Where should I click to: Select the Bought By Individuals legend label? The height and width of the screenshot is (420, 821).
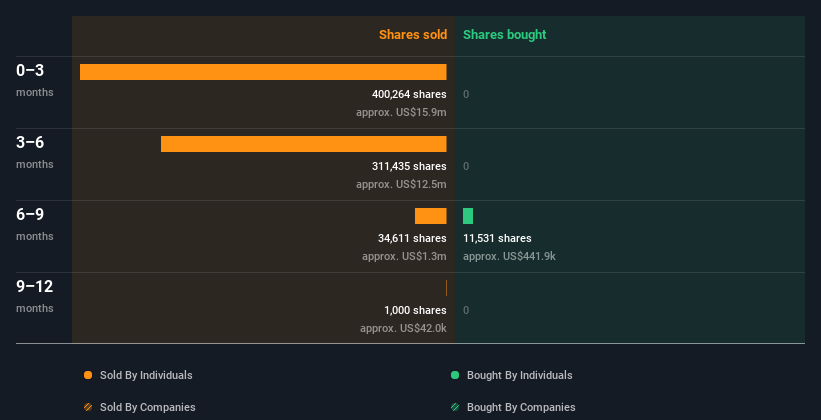(519, 375)
